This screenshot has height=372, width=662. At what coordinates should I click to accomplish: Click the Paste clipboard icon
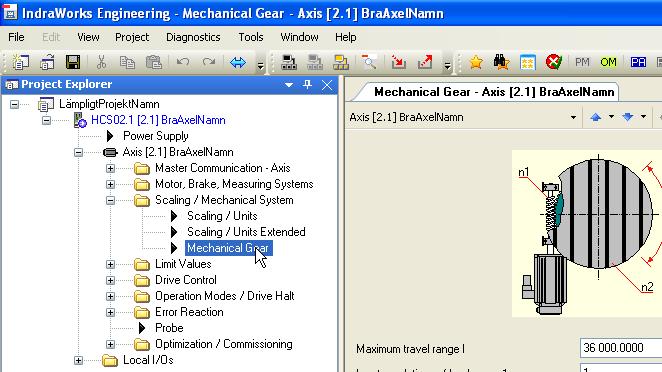[x=154, y=62]
